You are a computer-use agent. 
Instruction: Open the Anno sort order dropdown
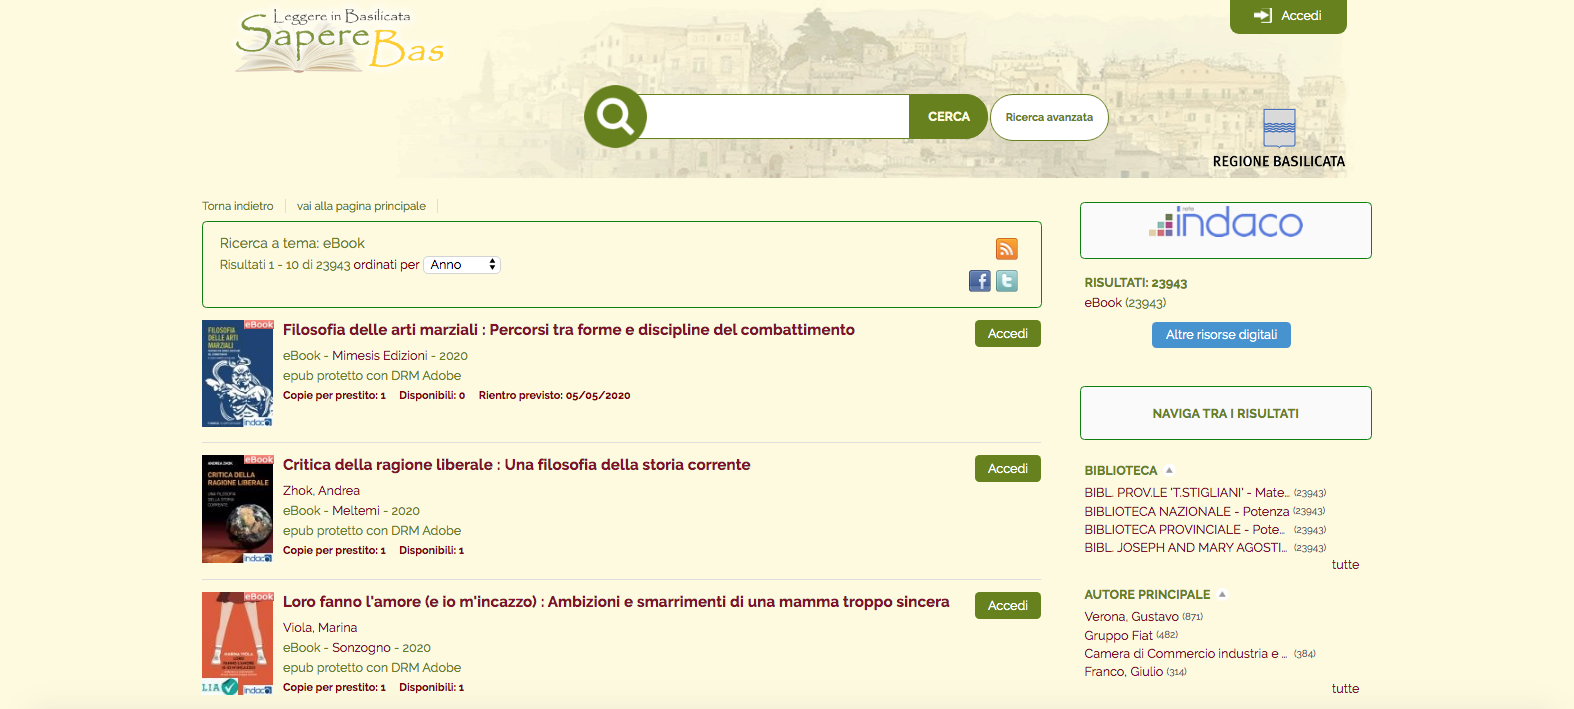click(462, 265)
